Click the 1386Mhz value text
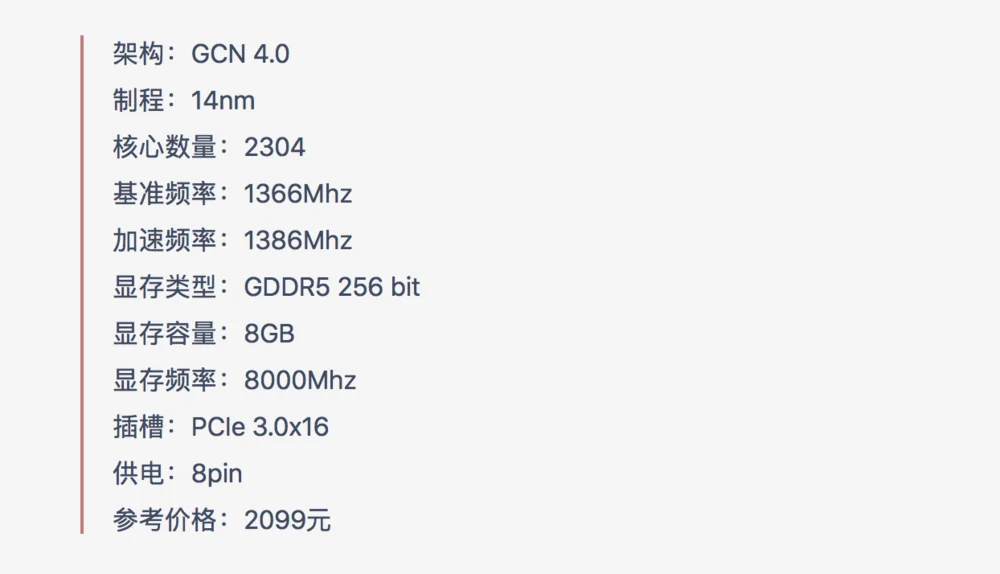Viewport: 1000px width, 574px height. 298,240
